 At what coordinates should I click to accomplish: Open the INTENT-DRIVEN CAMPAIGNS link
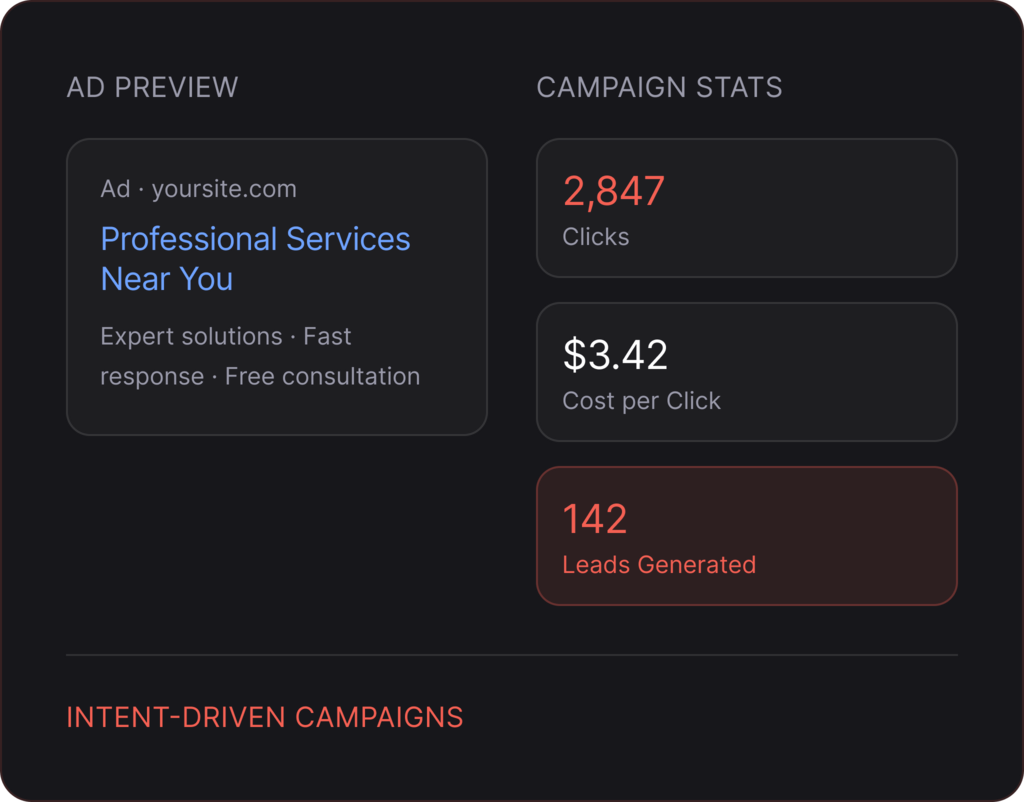pos(264,717)
